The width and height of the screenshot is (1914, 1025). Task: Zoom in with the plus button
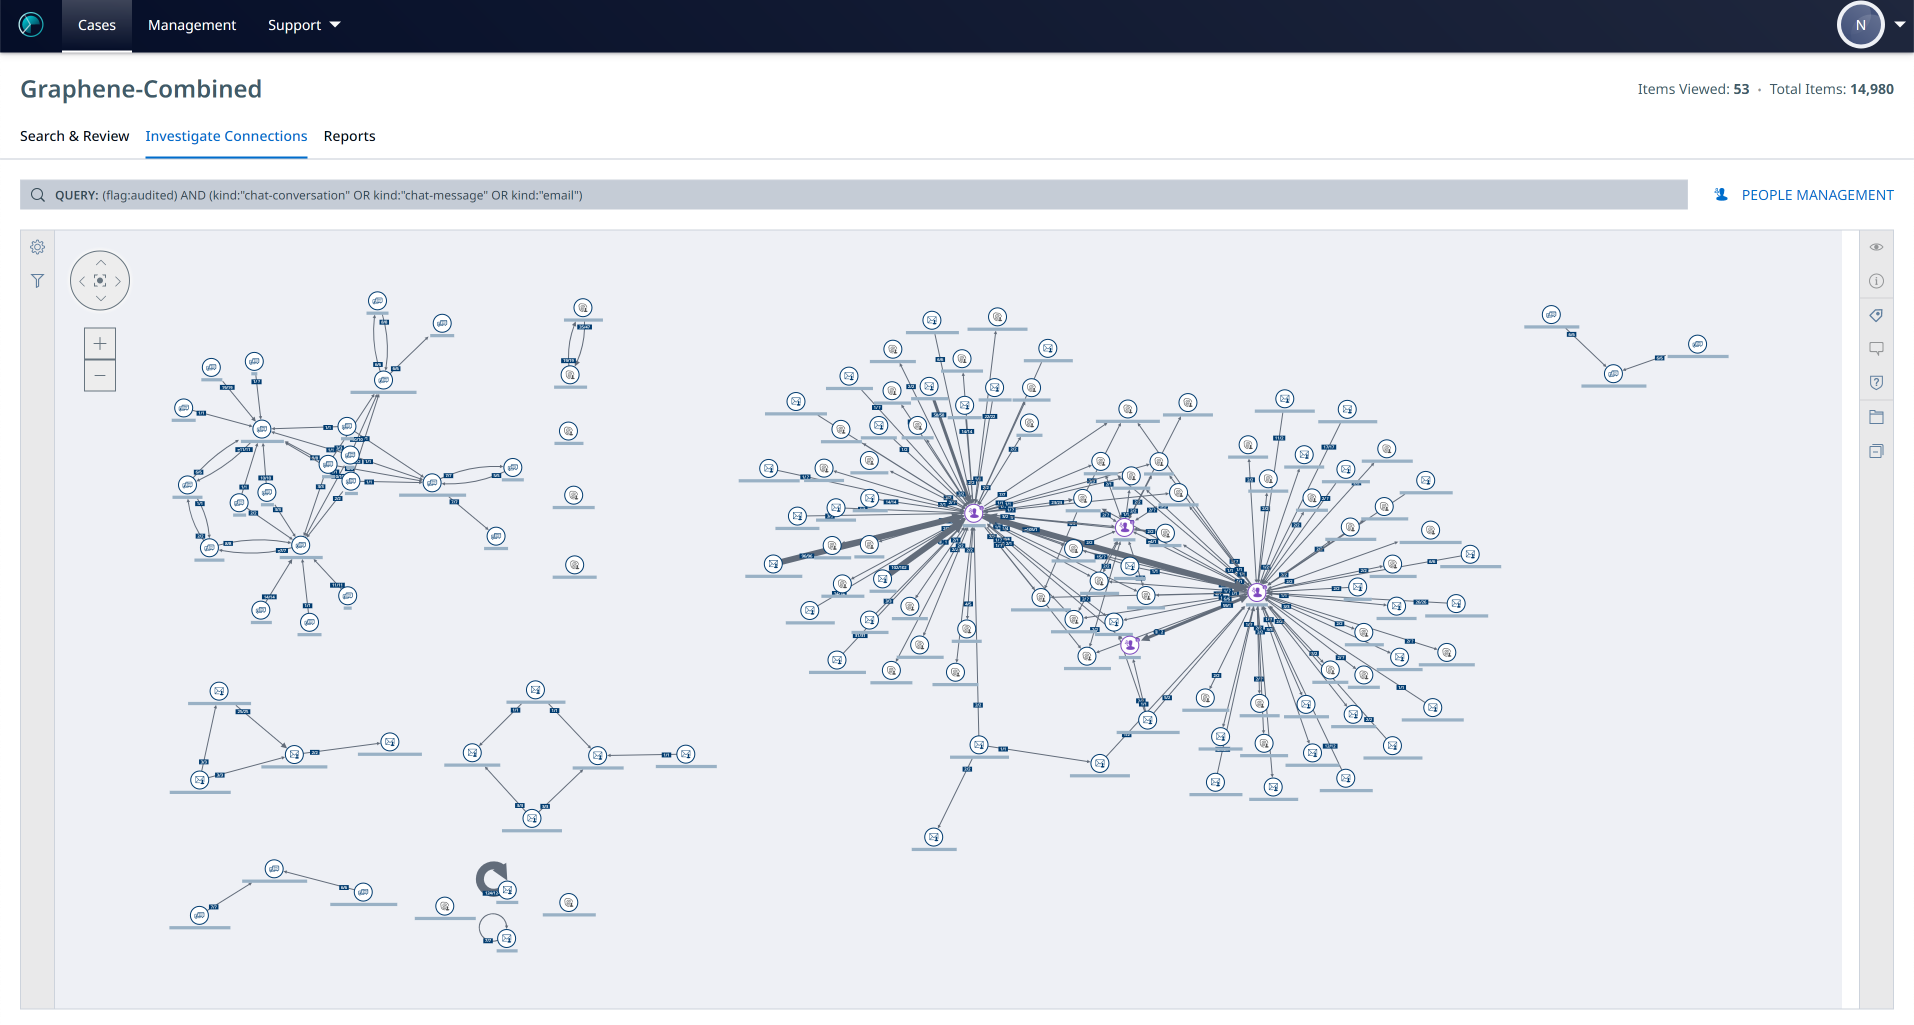(x=100, y=344)
